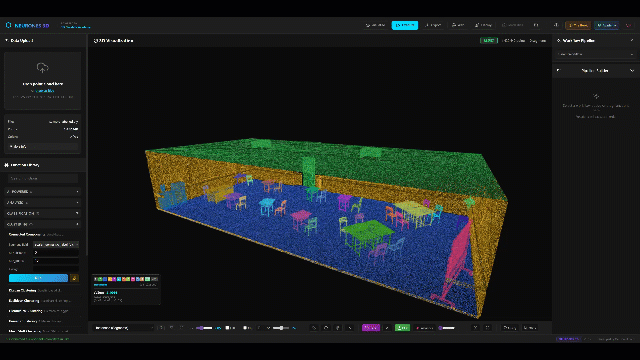Click the pink swatch in the legend
Image resolution: width=640 pixels, height=360 pixels.
tap(133, 279)
